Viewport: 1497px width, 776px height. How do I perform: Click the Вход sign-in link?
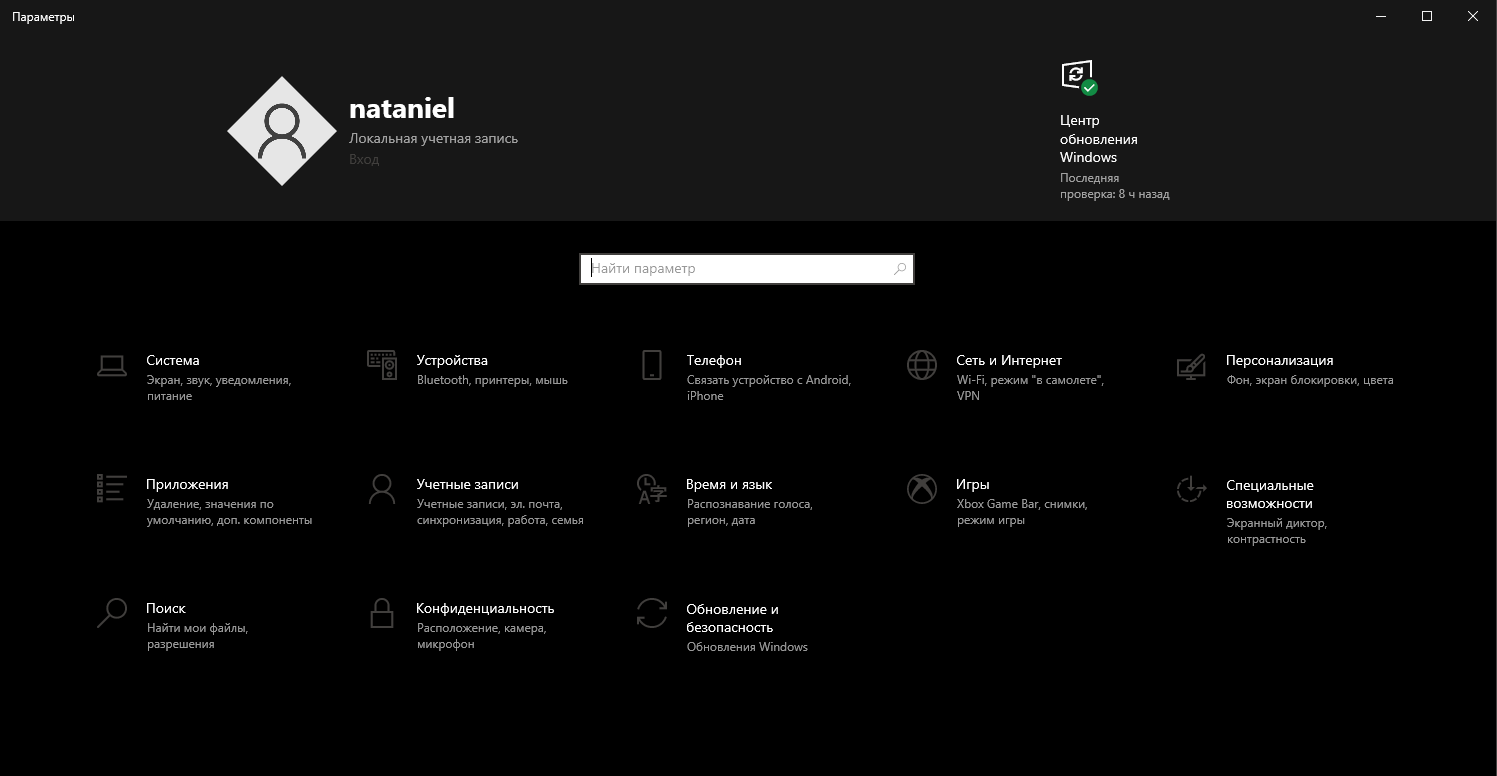[364, 160]
